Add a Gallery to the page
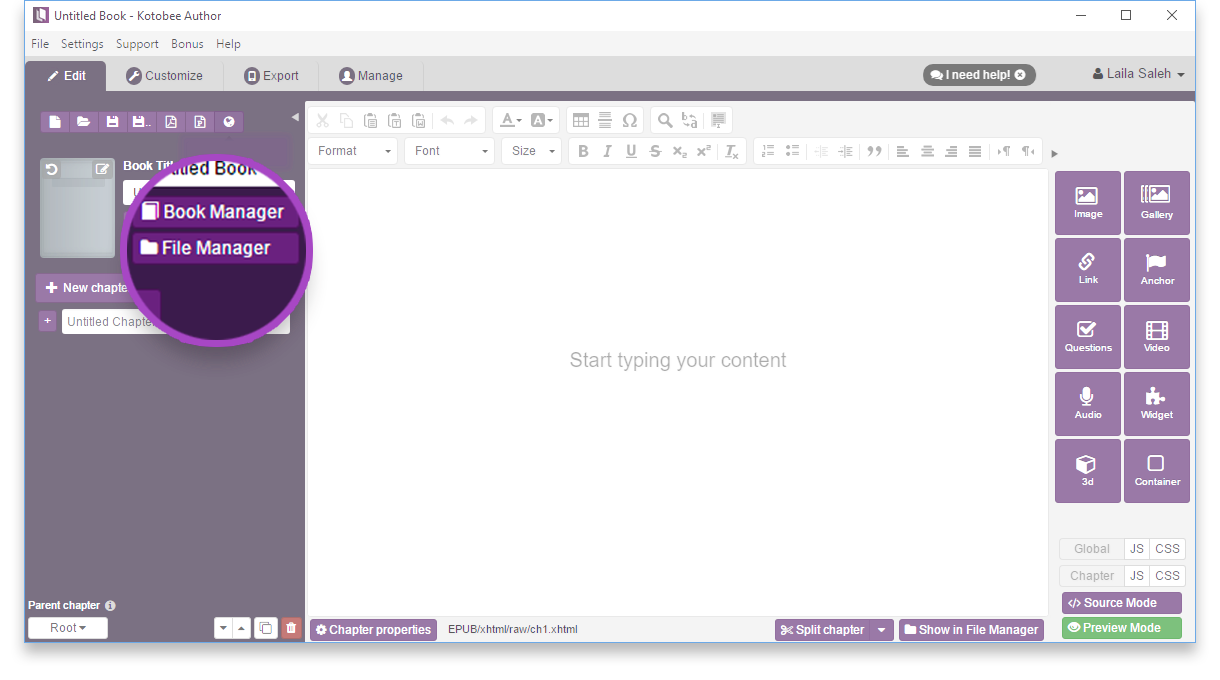The height and width of the screenshot is (680, 1220). tap(1156, 203)
